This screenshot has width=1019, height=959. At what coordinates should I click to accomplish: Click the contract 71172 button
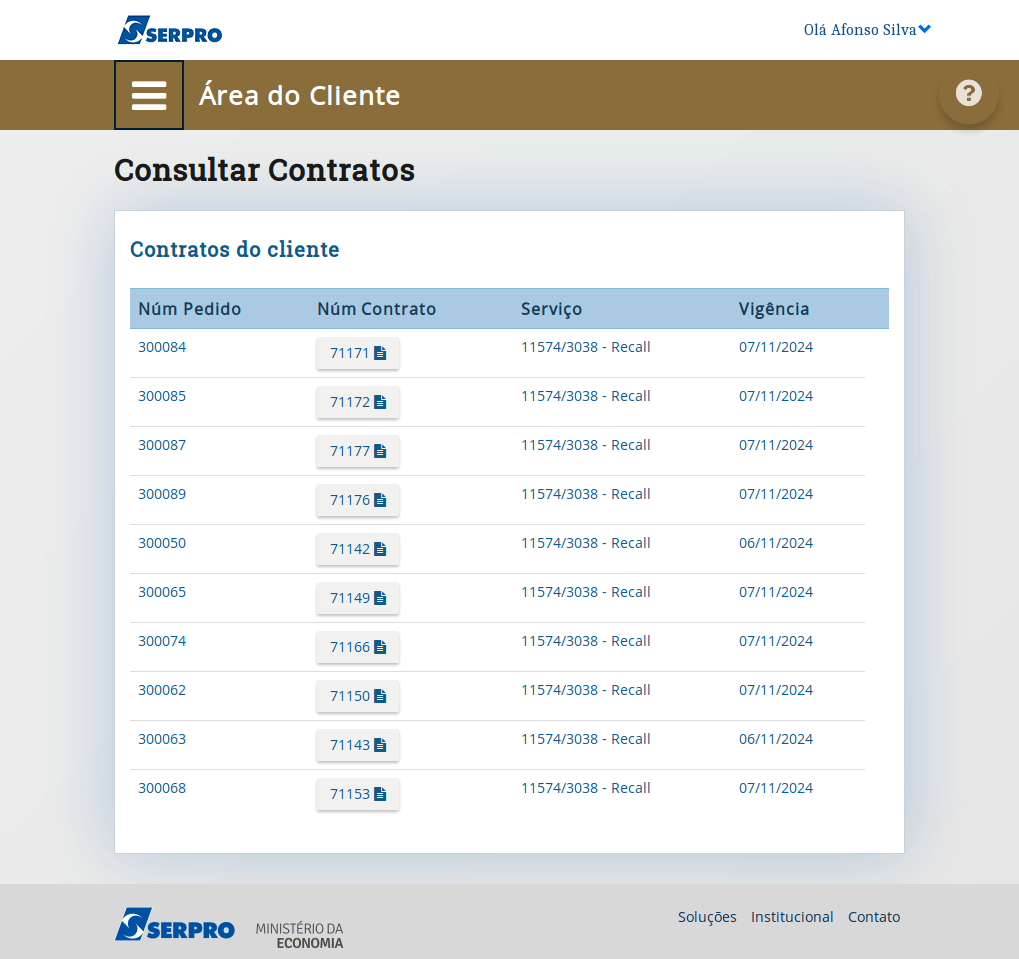357,402
